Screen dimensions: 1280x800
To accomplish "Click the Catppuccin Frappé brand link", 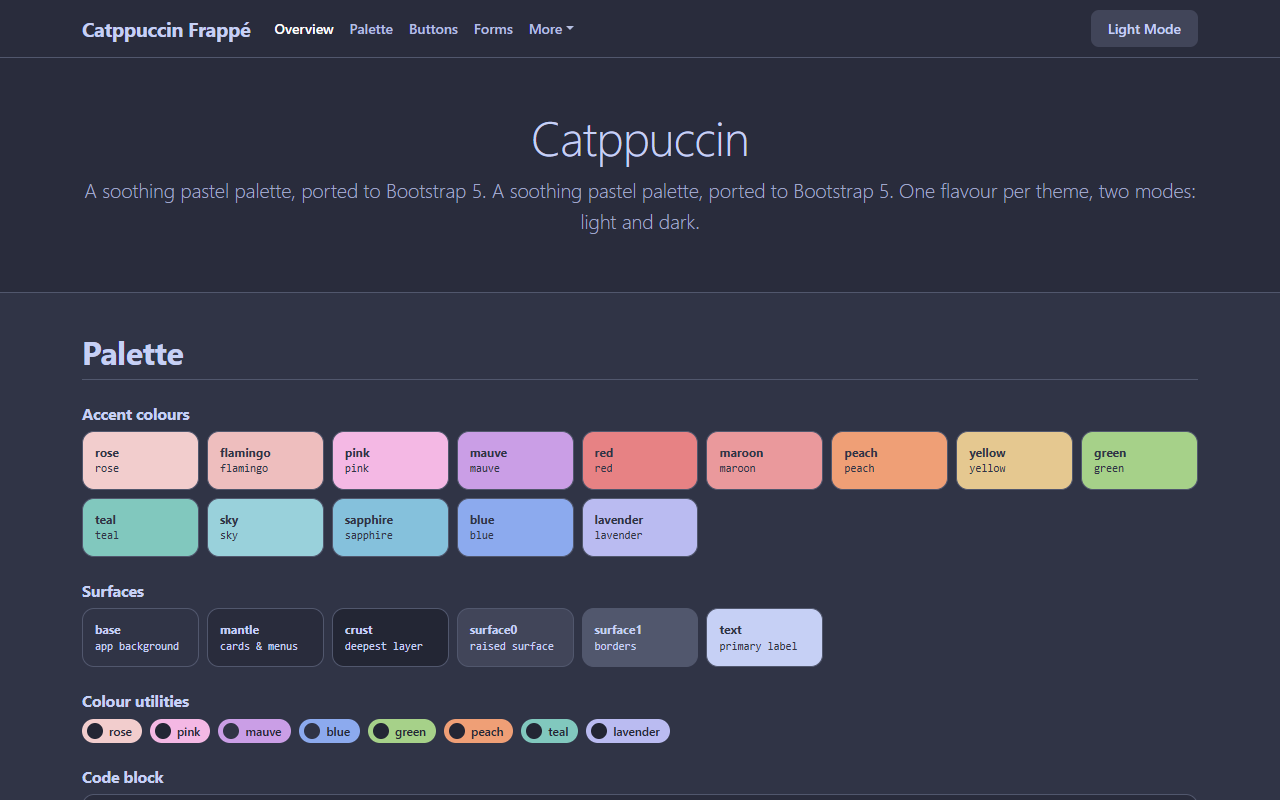I will pyautogui.click(x=166, y=29).
